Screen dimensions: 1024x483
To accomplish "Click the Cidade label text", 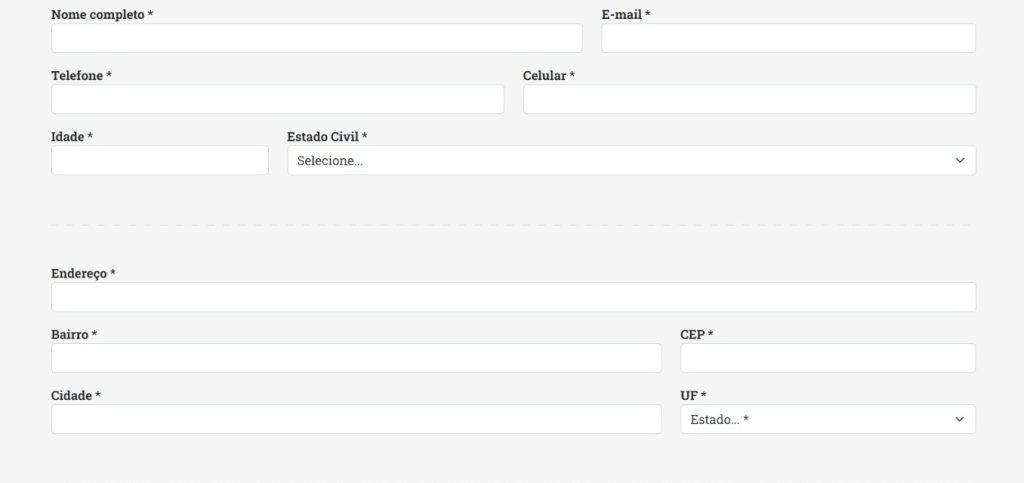I will pyautogui.click(x=72, y=395).
